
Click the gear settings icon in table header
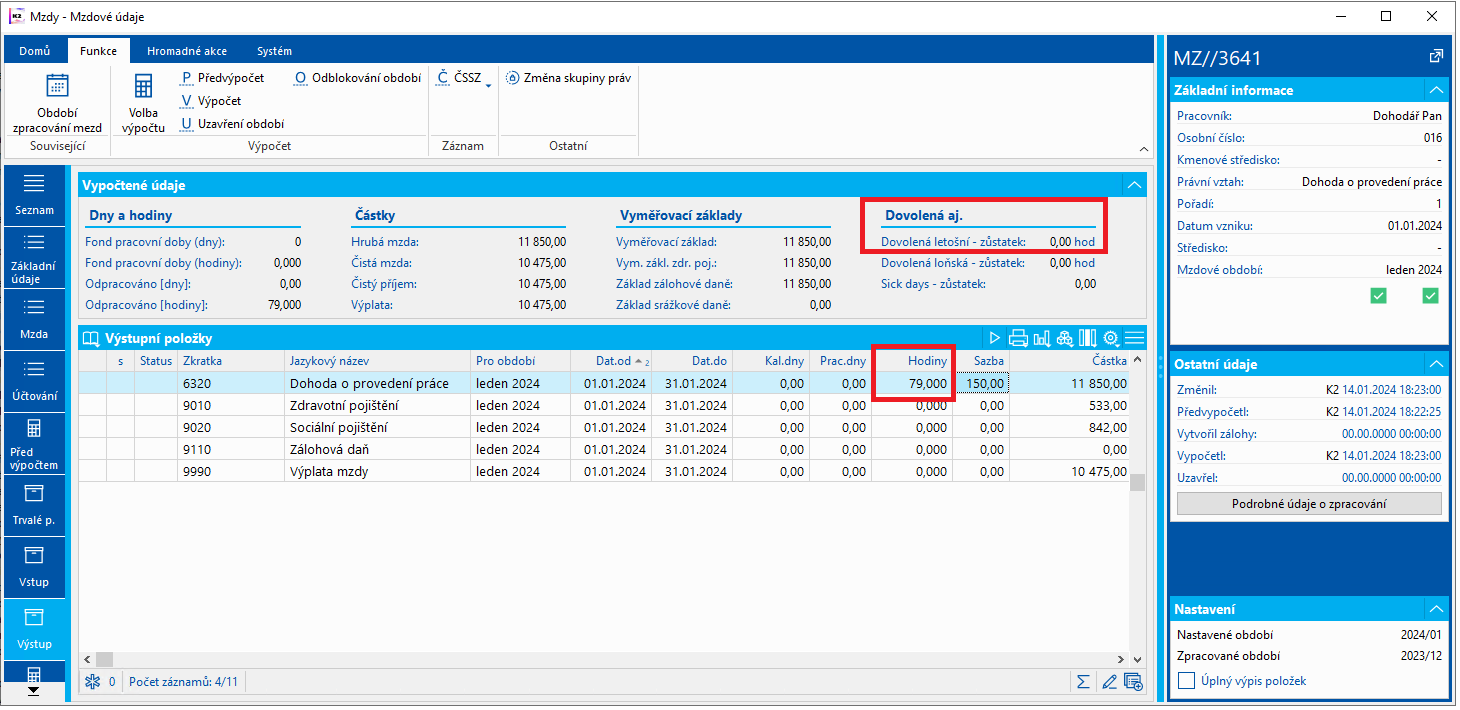point(1111,338)
